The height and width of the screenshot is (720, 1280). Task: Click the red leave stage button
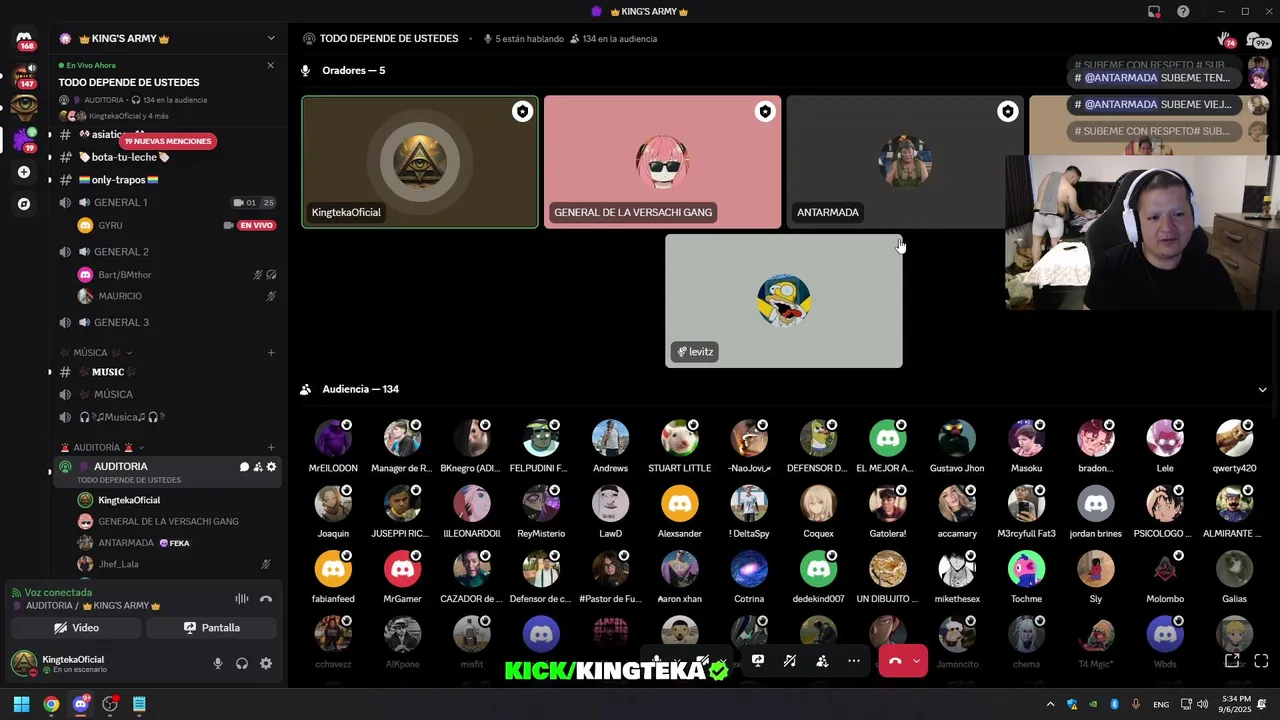[895, 661]
